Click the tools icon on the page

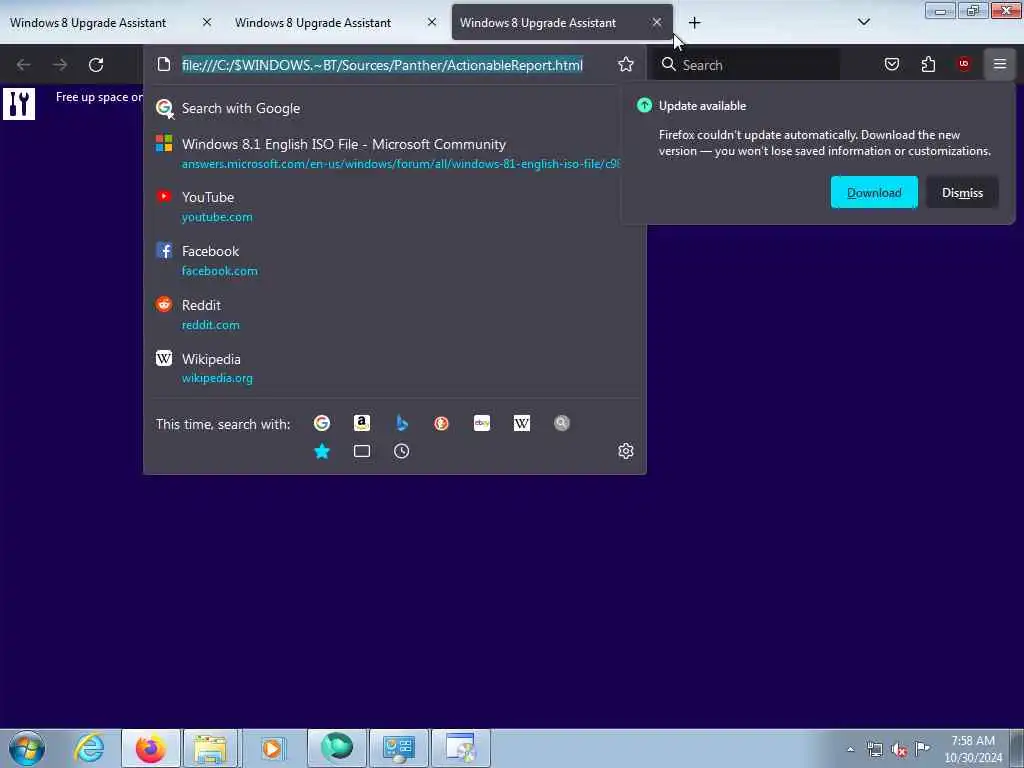point(19,103)
